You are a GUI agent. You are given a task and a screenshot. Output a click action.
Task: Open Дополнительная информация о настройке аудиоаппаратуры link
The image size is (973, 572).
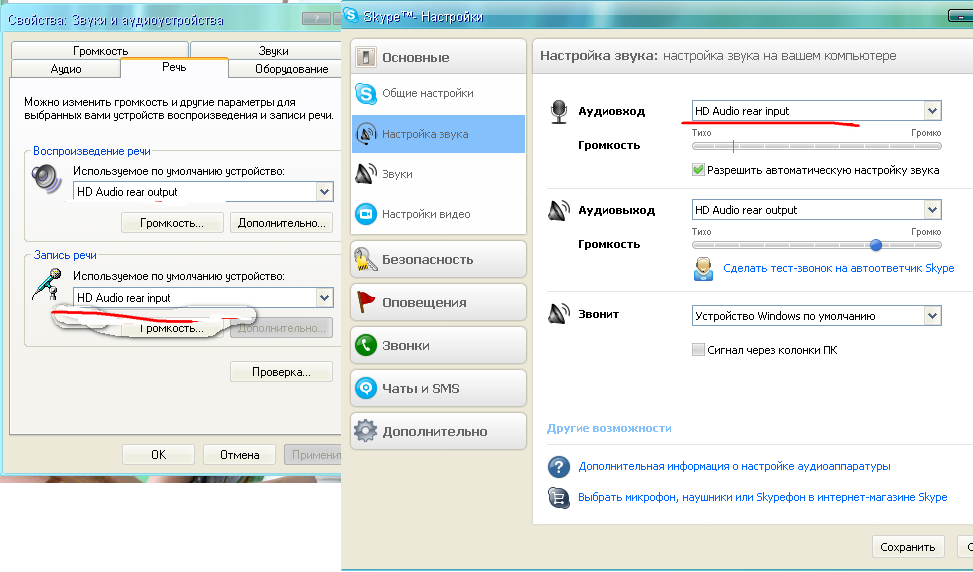(x=734, y=466)
